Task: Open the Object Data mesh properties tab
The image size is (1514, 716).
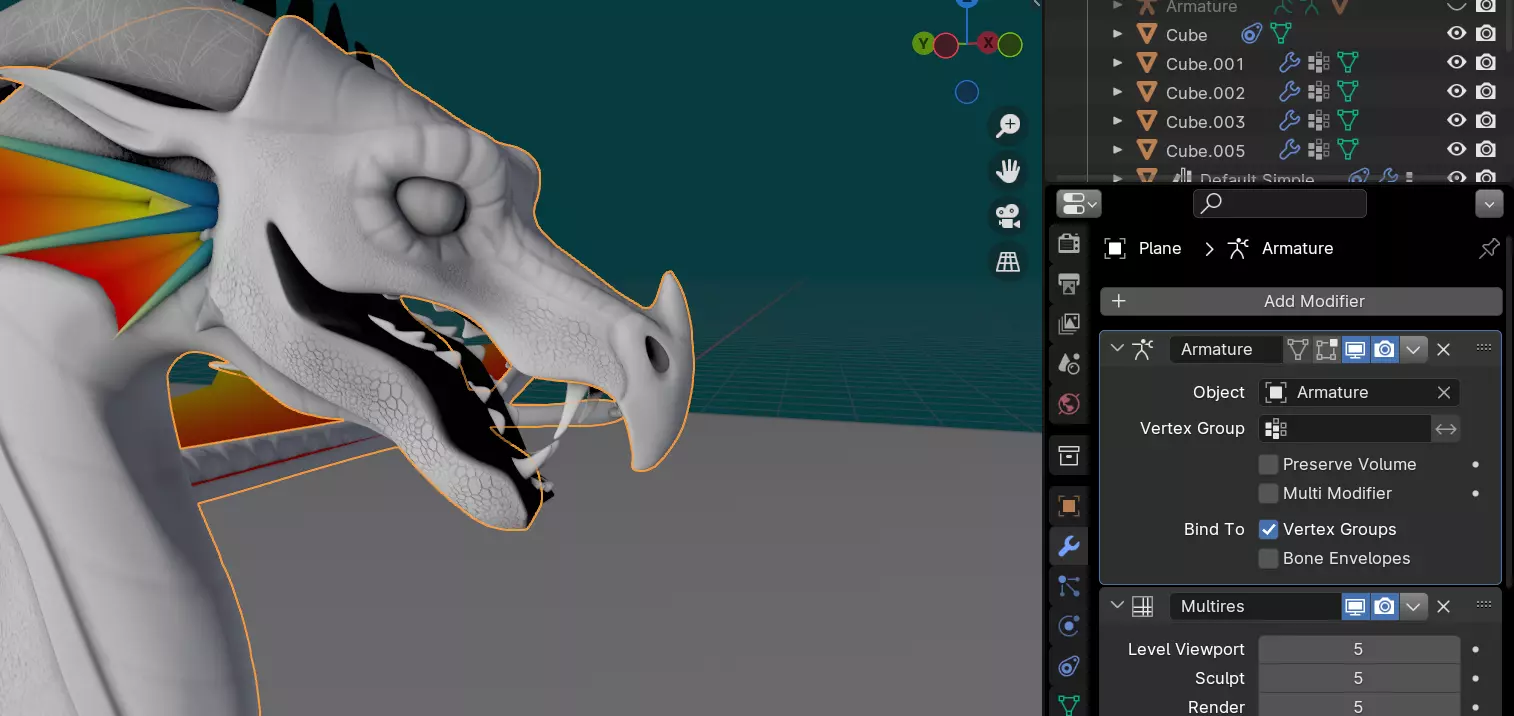Action: 1069,704
